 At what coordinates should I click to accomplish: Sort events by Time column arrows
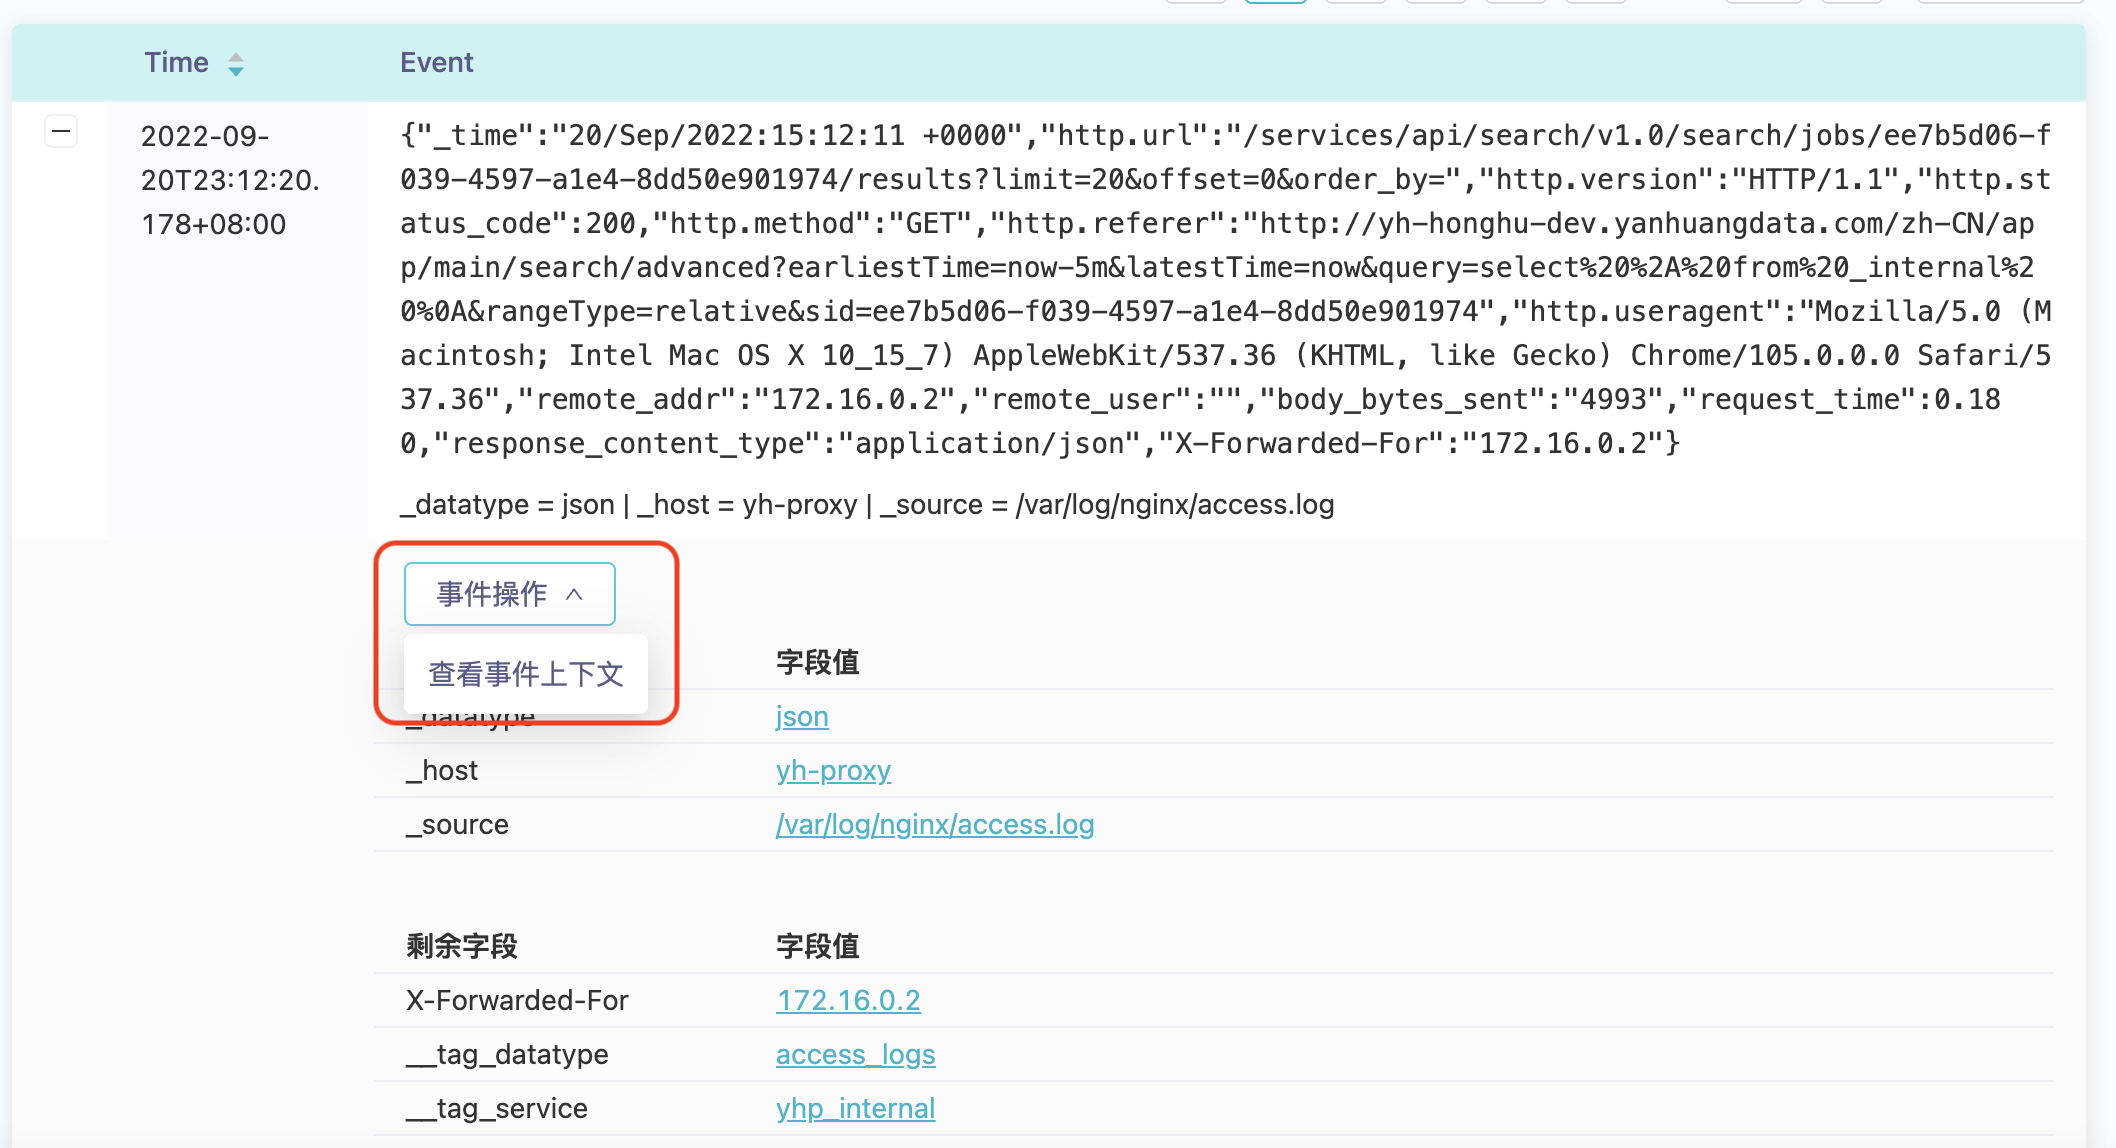[236, 64]
